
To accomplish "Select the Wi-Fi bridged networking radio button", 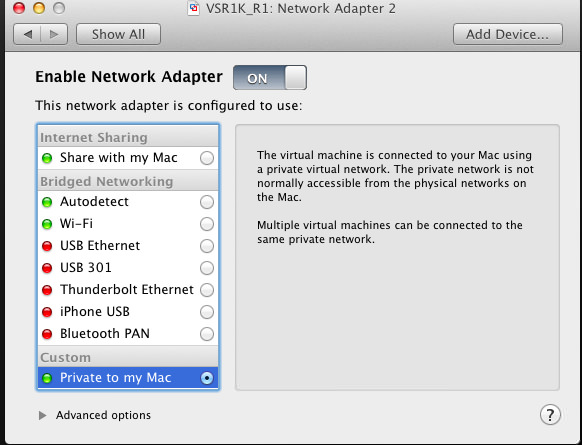I will 207,224.
